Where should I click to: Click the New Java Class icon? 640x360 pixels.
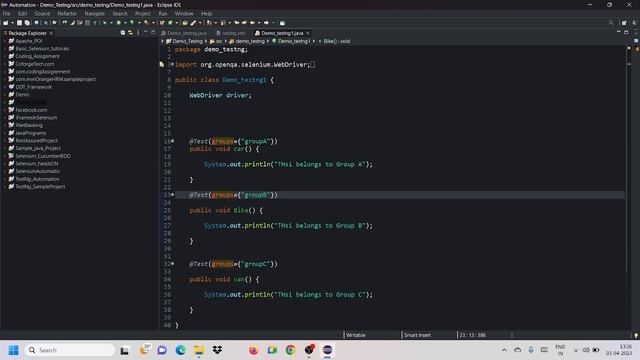click(x=170, y=23)
